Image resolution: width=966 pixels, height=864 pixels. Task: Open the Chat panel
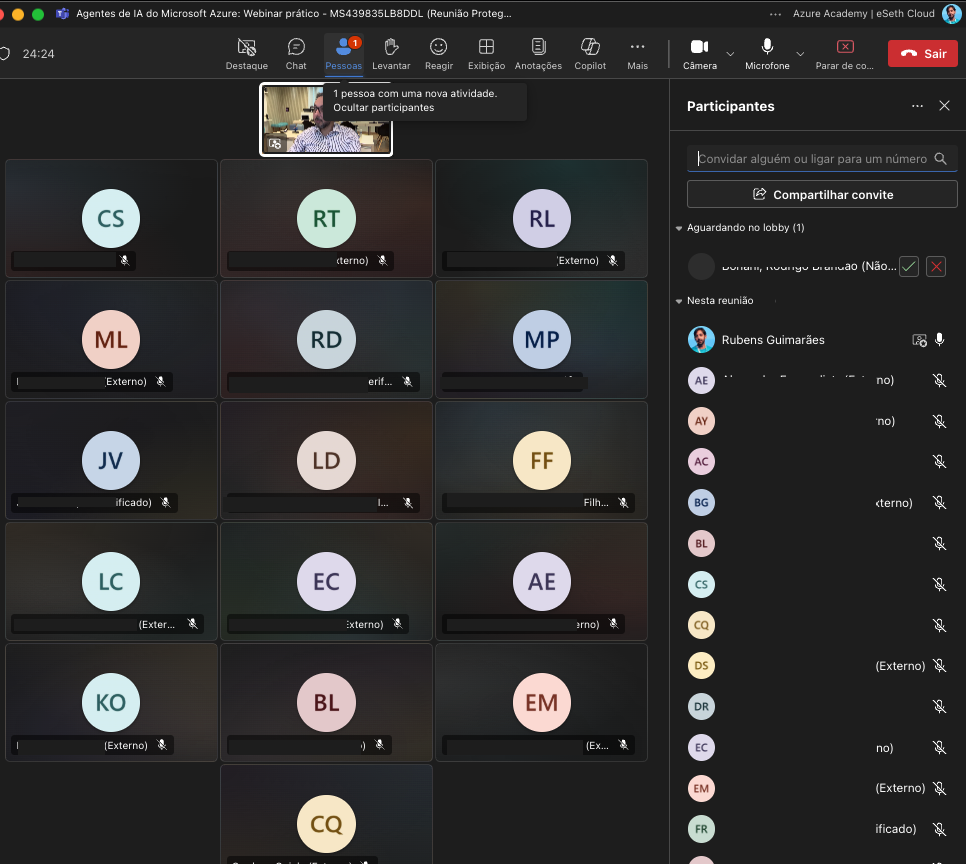pos(296,52)
